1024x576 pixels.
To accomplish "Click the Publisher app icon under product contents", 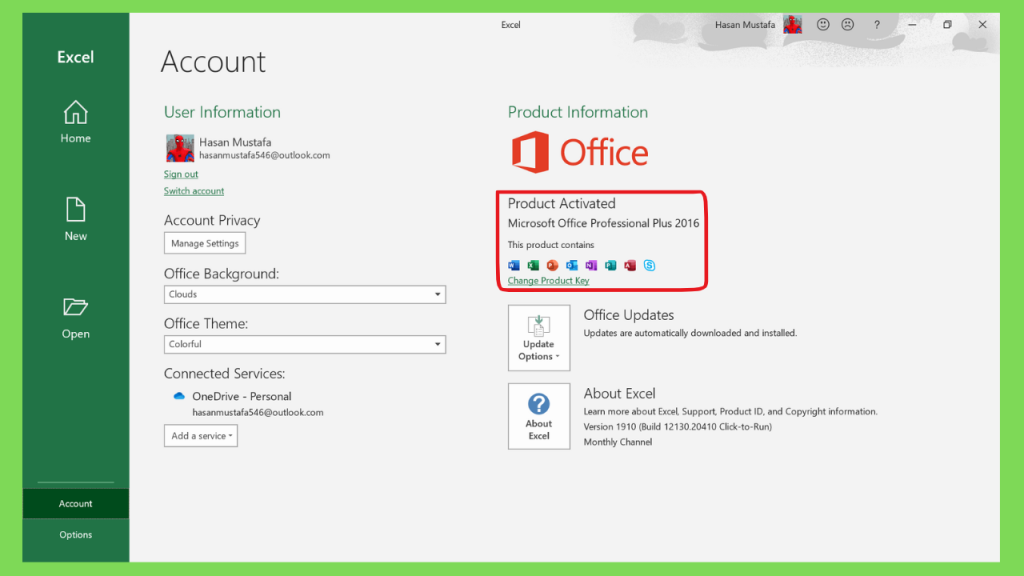I will point(610,265).
